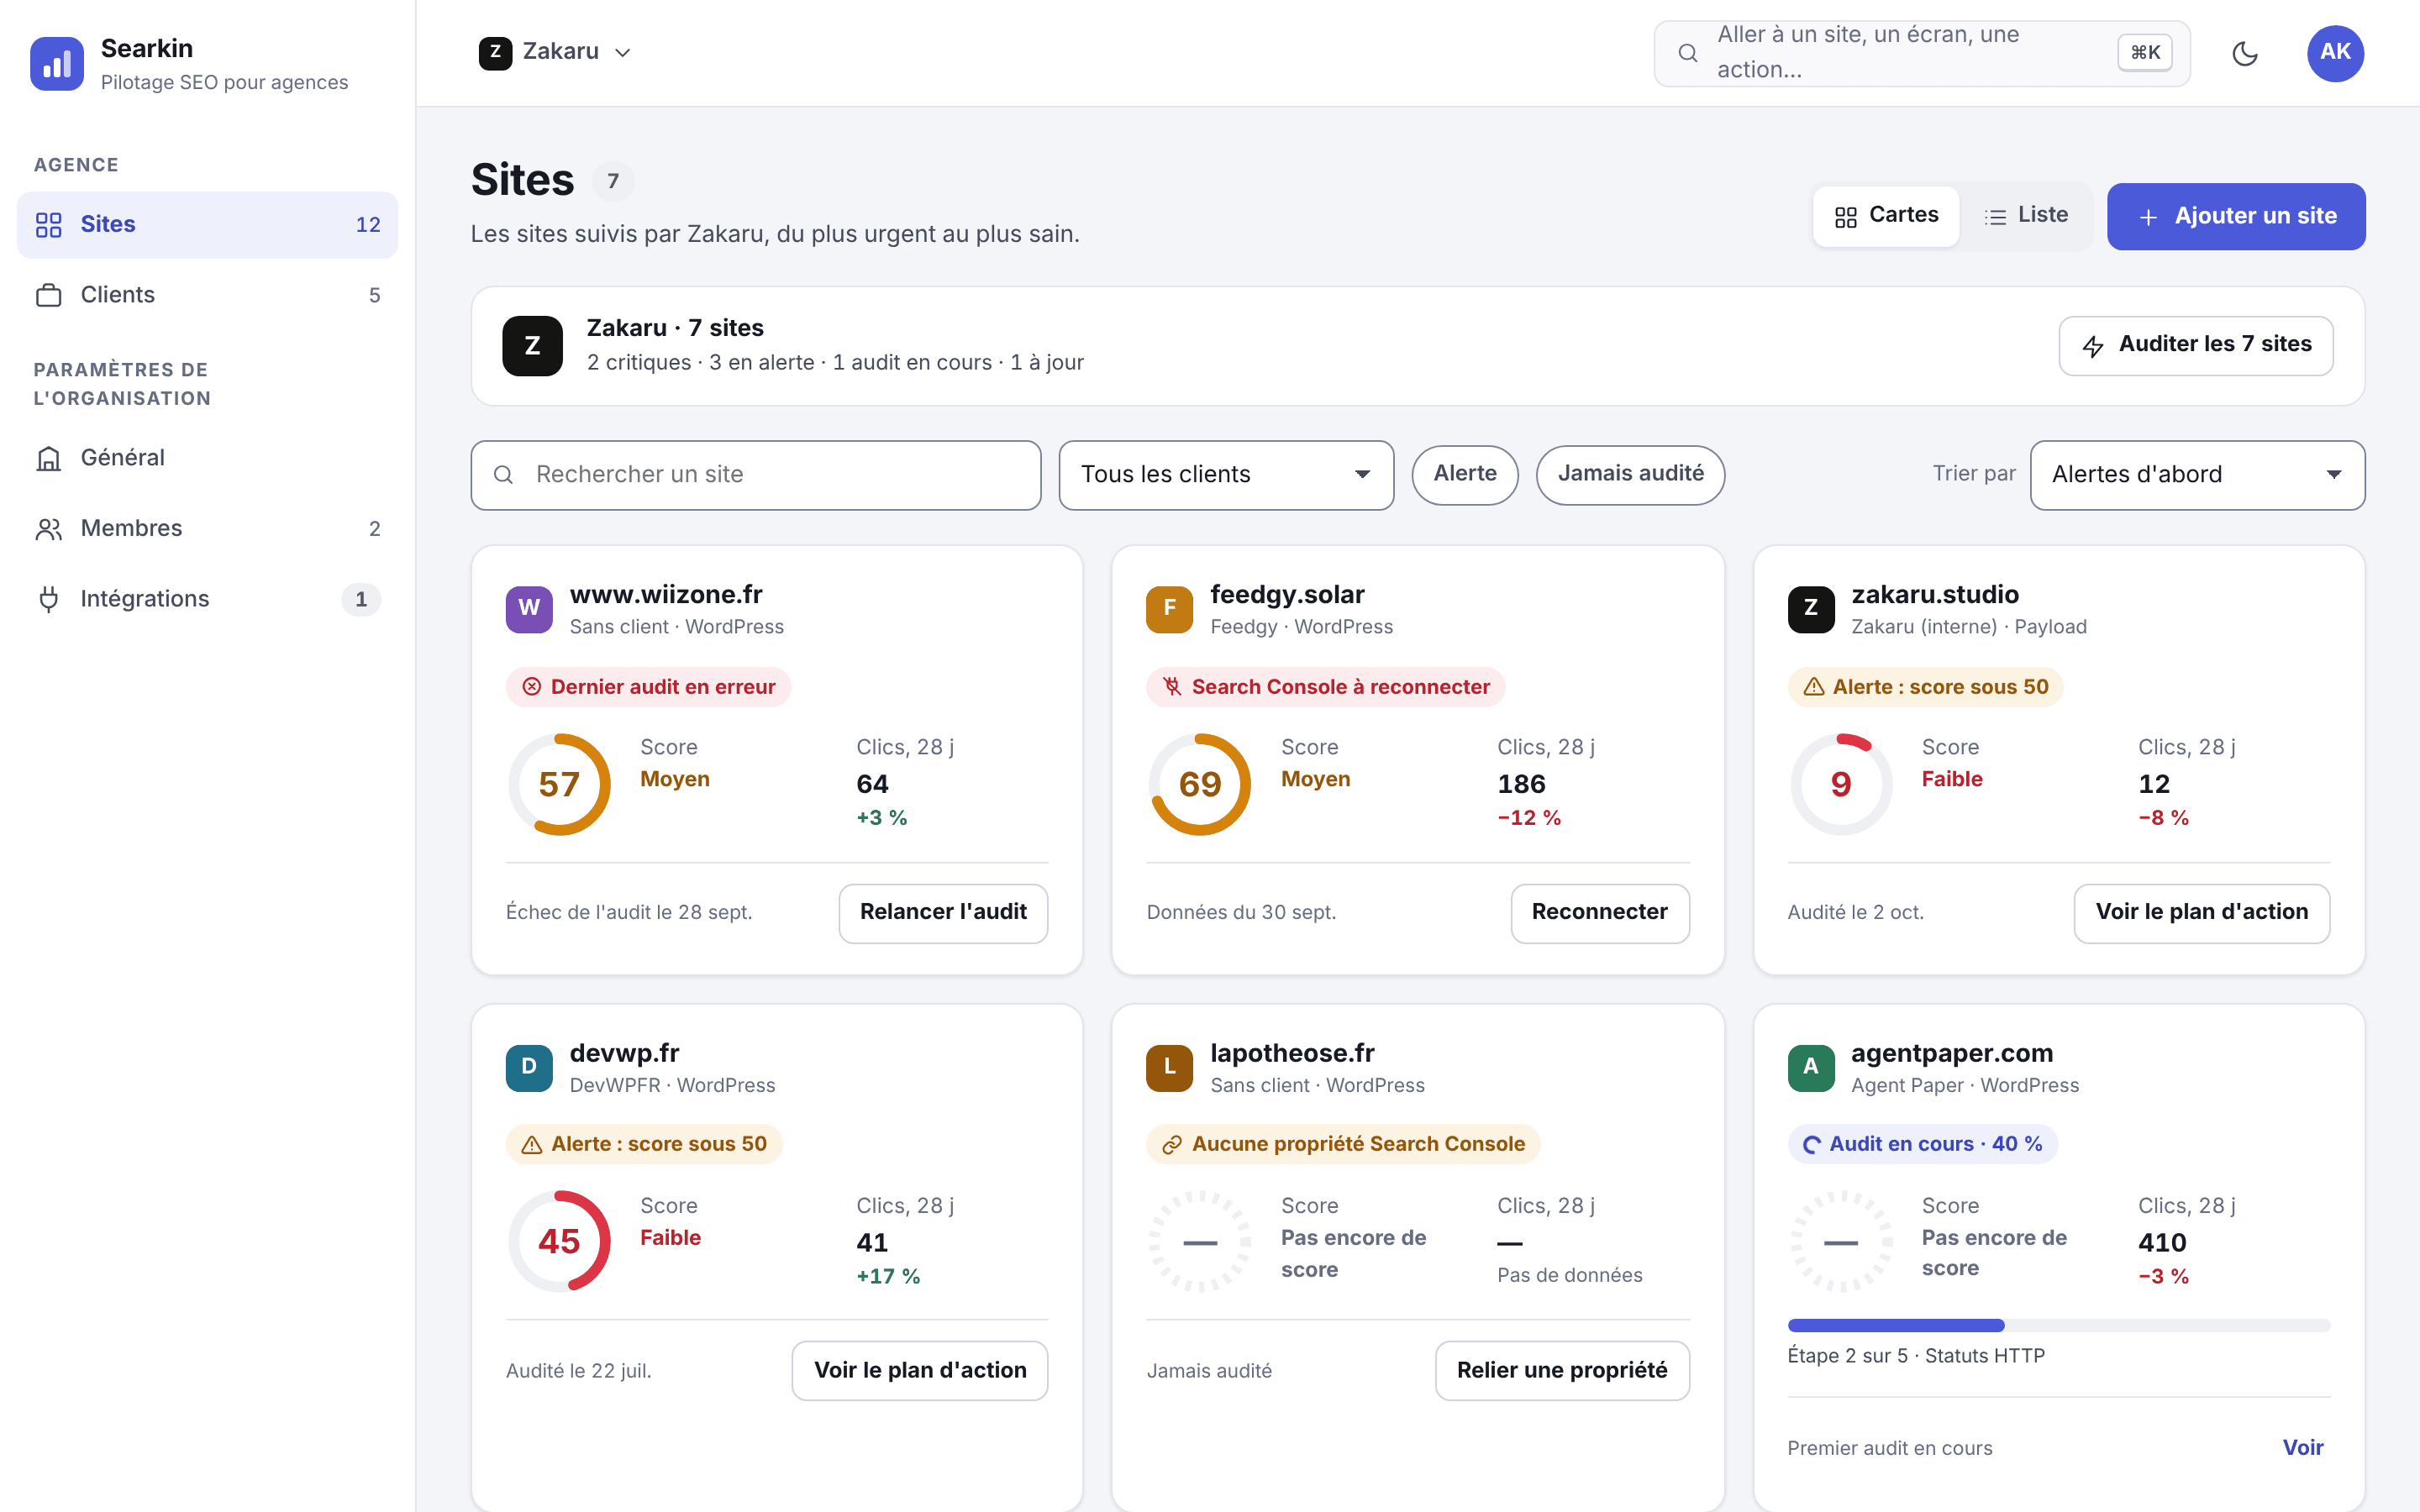Open the Intégrations settings page
Viewport: 2420px width, 1512px height.
point(207,599)
